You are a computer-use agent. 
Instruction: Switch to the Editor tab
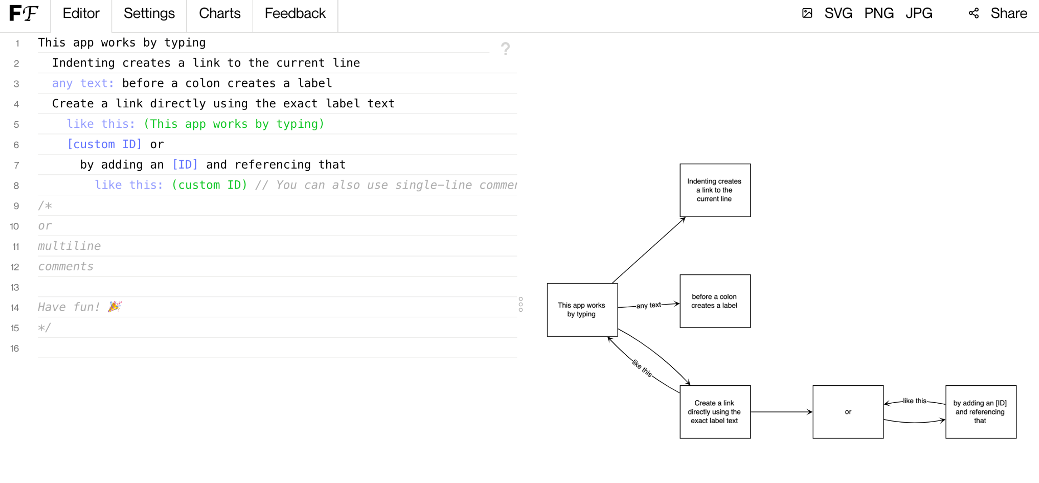coord(81,14)
